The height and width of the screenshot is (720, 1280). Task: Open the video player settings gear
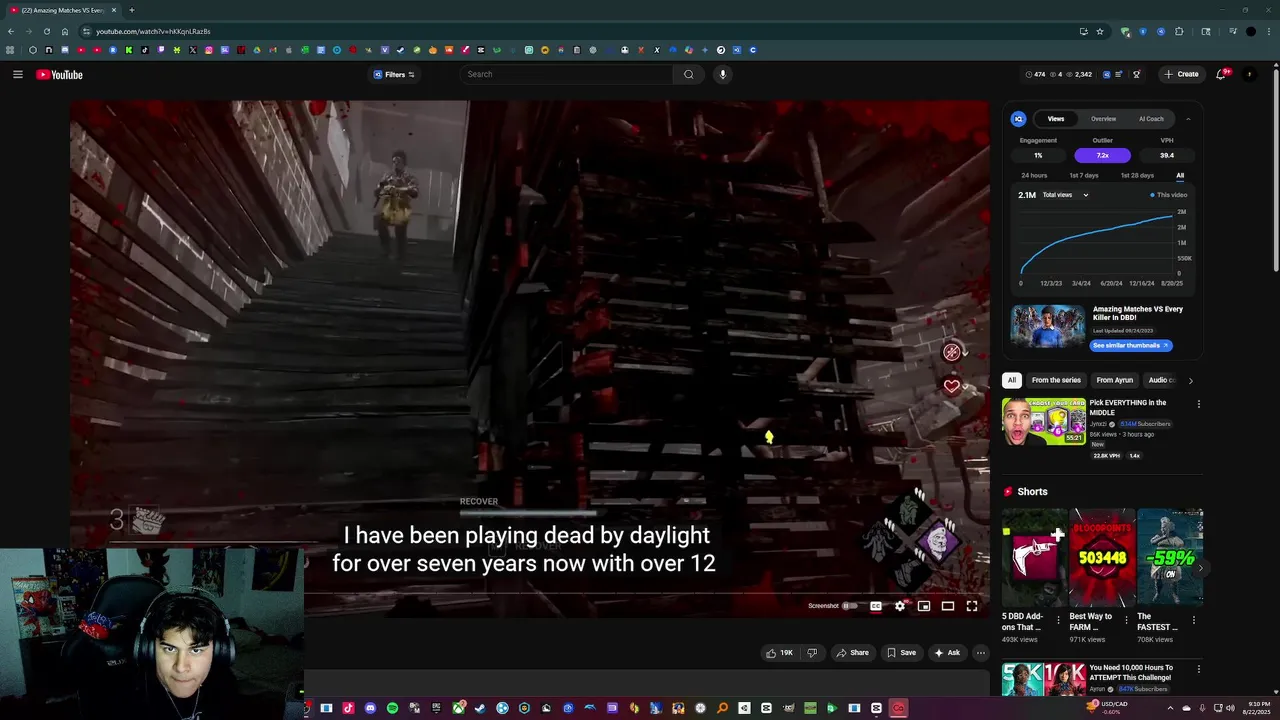point(900,606)
